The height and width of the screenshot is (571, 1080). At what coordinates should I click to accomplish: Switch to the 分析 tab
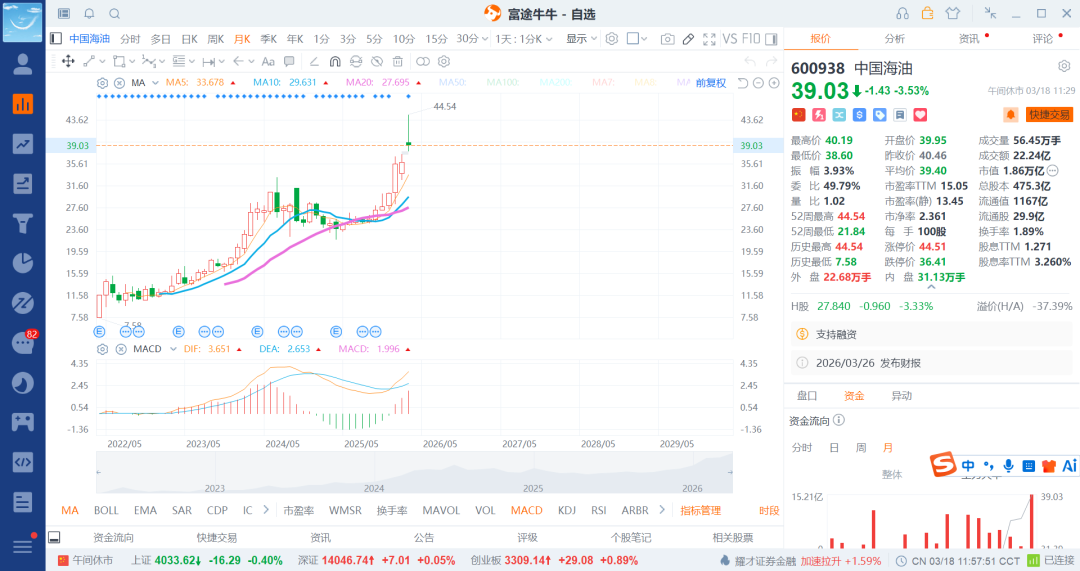895,39
